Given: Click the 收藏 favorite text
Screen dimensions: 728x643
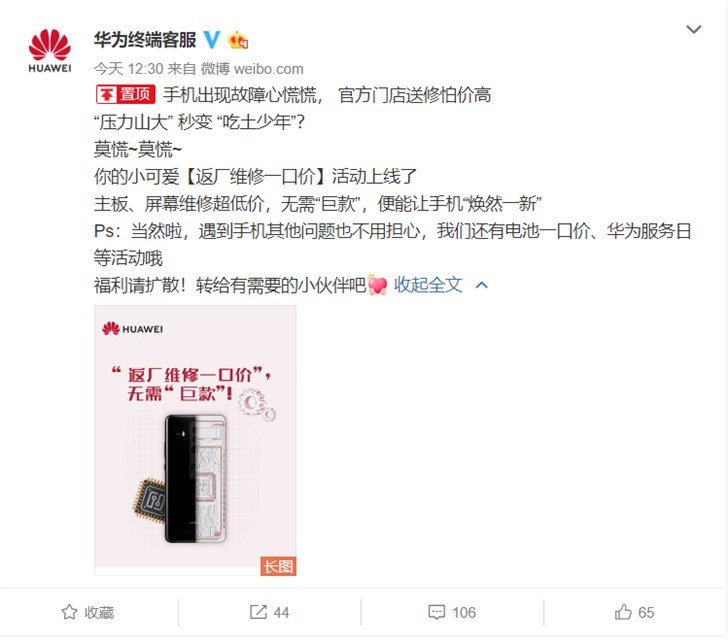Looking at the screenshot, I should tap(99, 612).
